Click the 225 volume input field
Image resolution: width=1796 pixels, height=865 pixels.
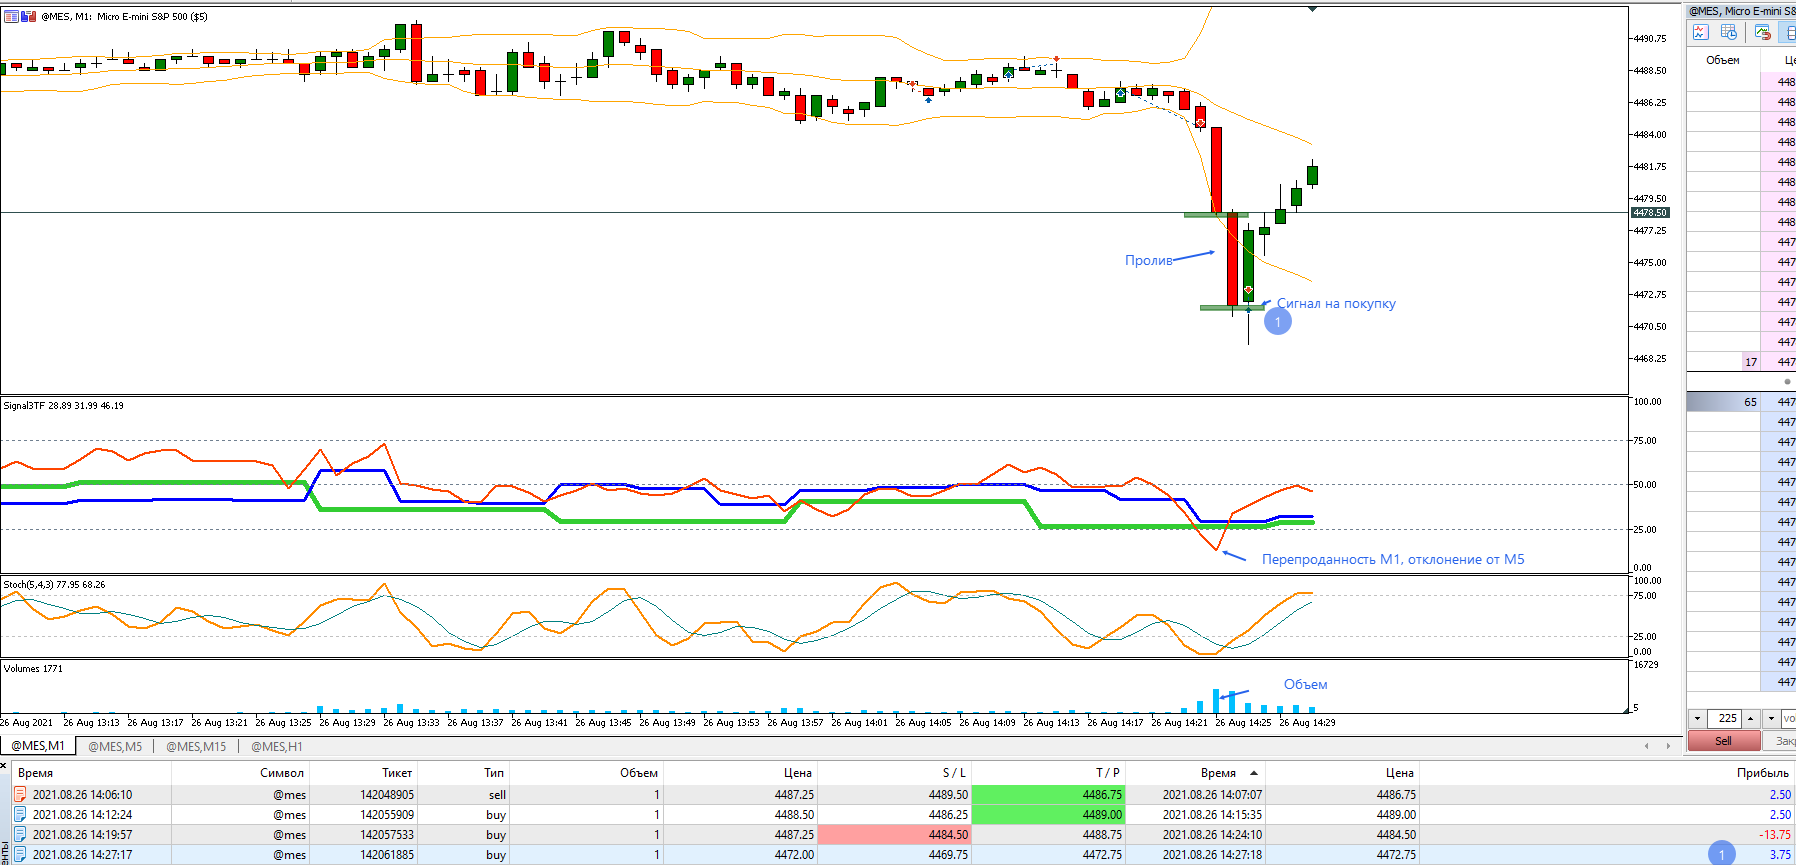1725,718
